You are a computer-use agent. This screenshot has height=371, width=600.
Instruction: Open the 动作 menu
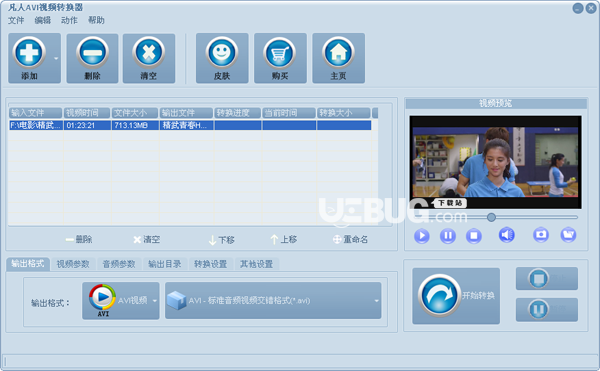(x=69, y=20)
